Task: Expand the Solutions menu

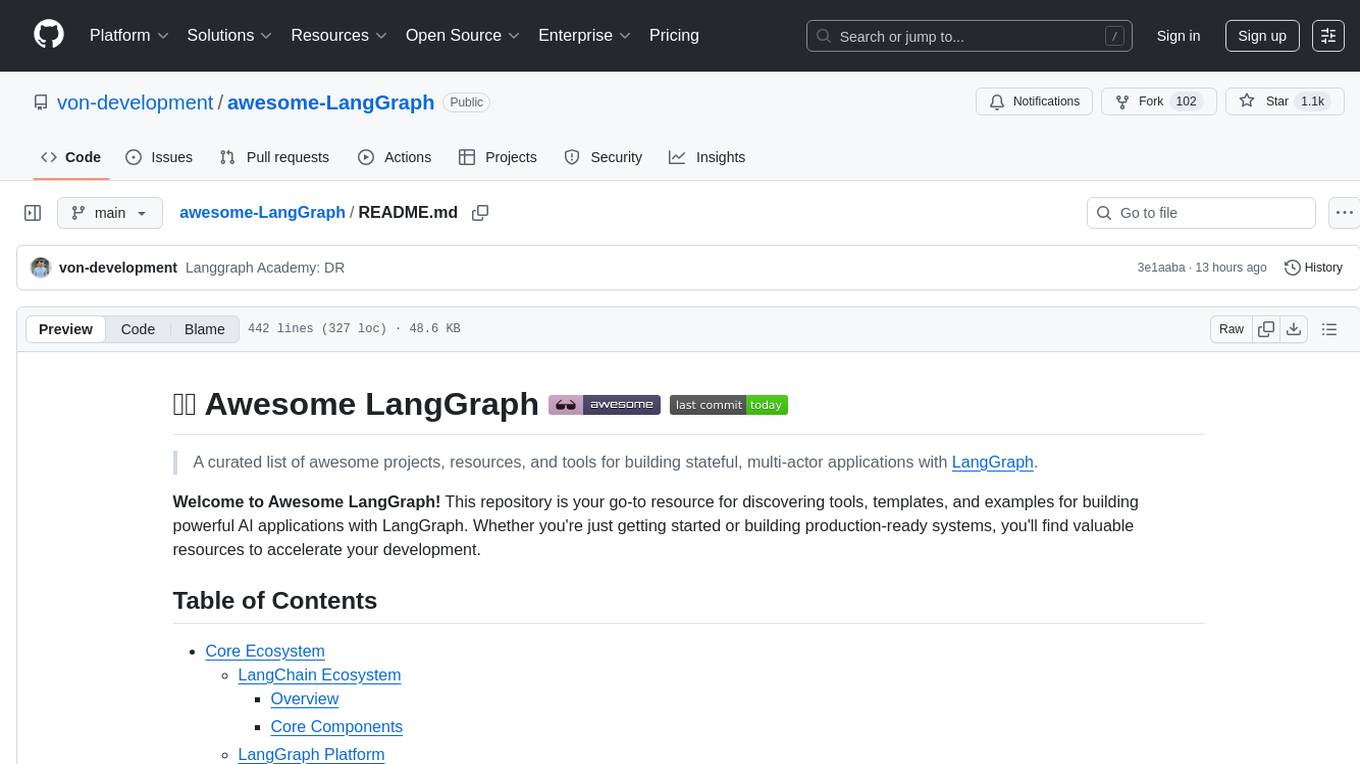Action: click(x=229, y=35)
